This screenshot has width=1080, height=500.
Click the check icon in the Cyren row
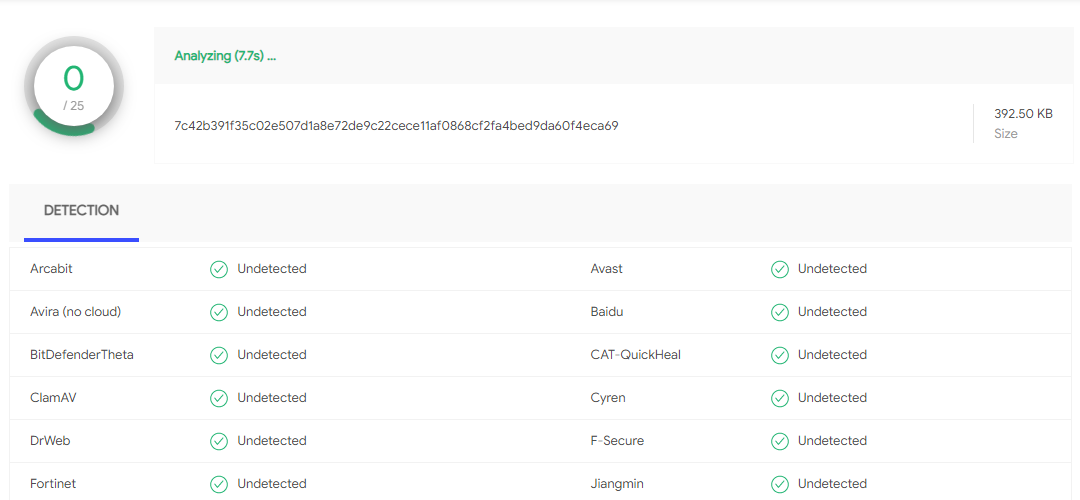(780, 398)
